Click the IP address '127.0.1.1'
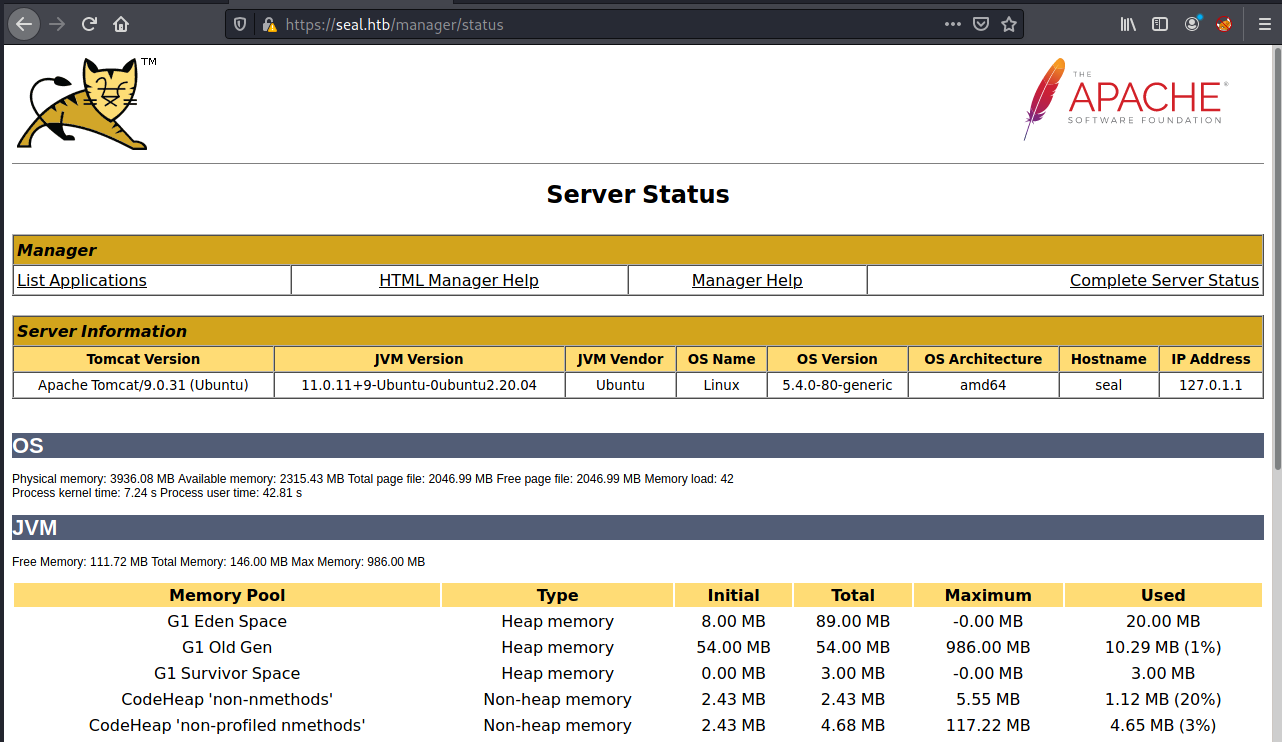 [1211, 384]
